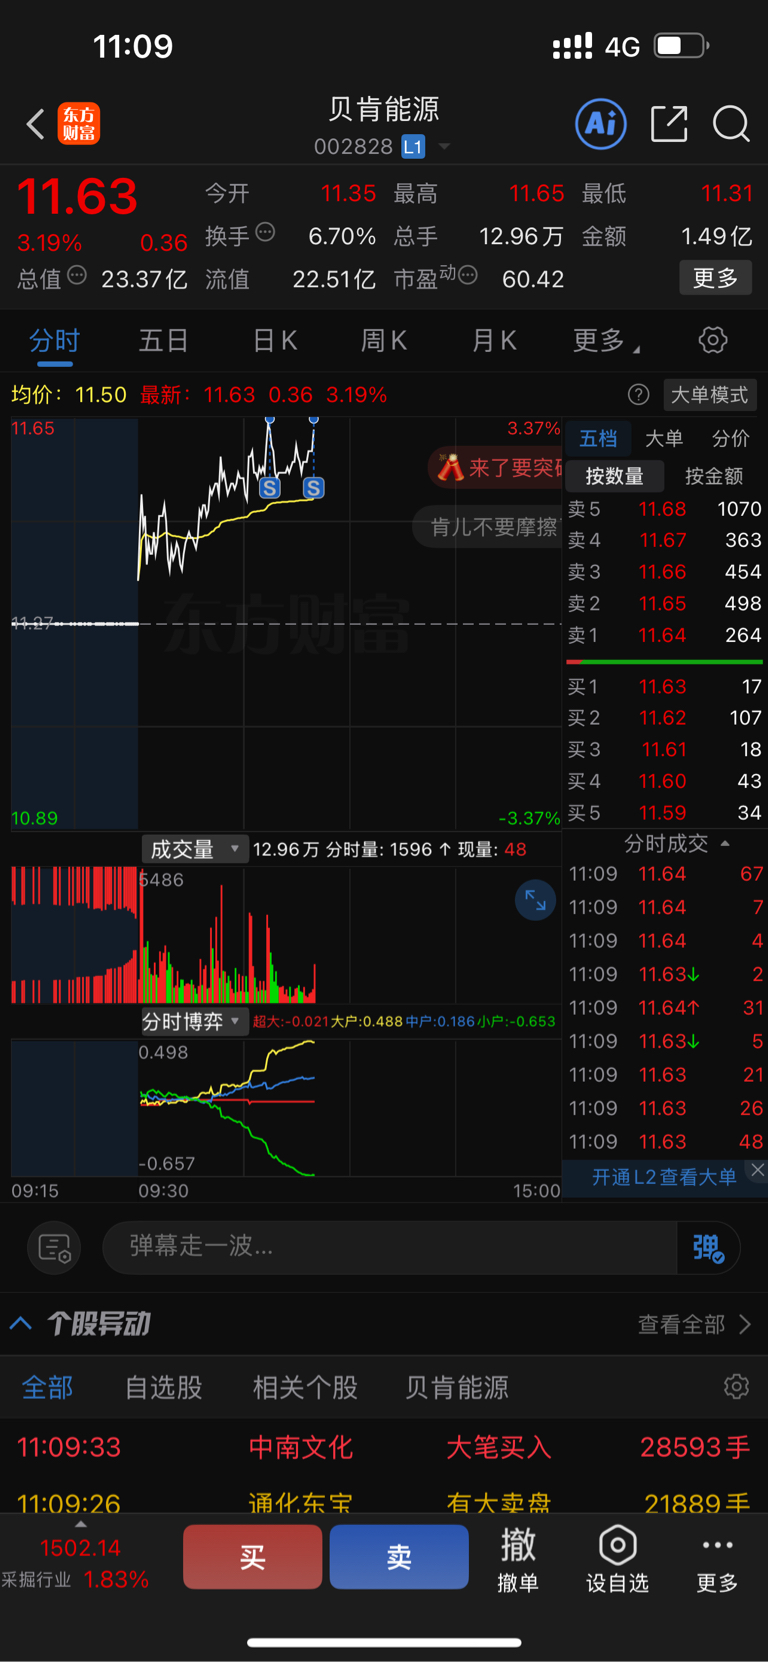This screenshot has height=1662, width=768.
Task: Open the Ai assistant icon
Action: (x=601, y=124)
